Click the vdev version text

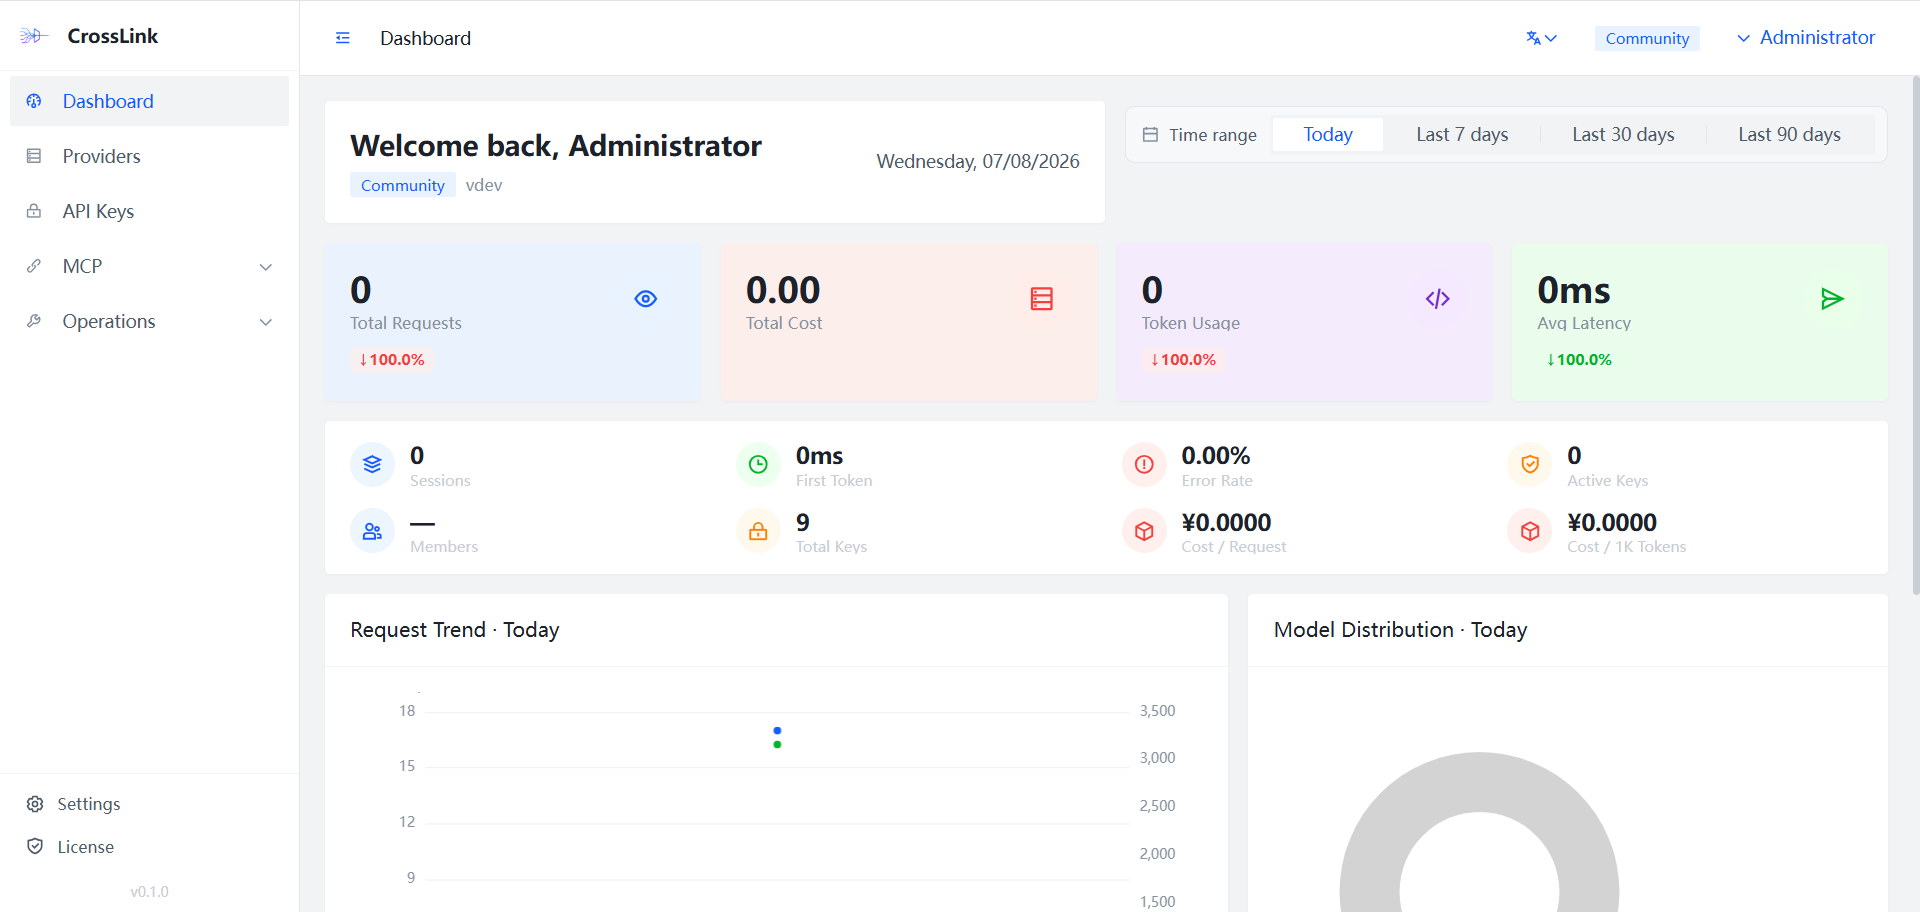click(484, 185)
